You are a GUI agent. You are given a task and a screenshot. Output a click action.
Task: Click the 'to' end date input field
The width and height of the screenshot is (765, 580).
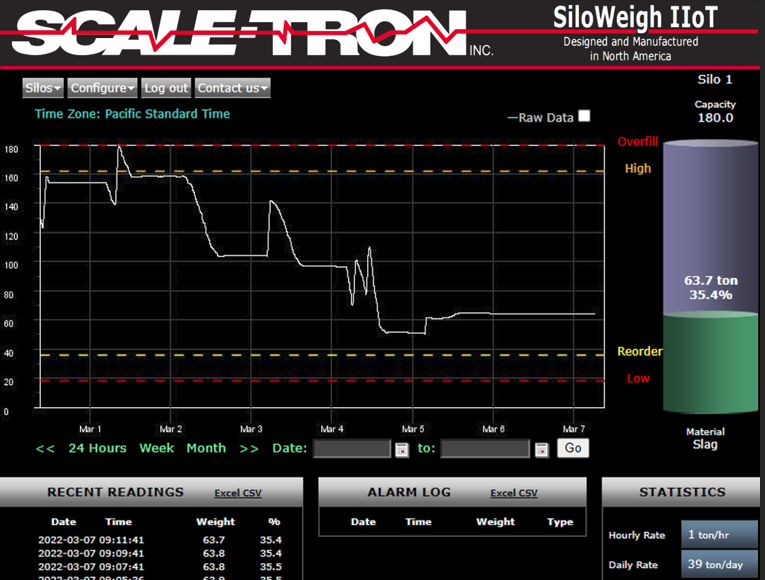tap(485, 448)
